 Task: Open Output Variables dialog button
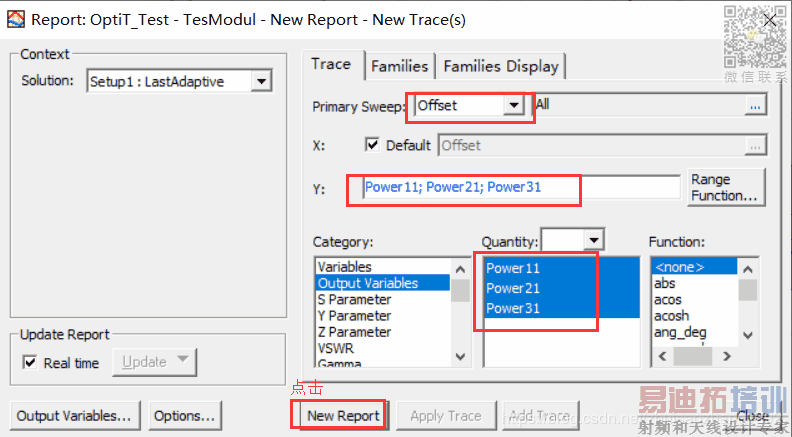[74, 415]
